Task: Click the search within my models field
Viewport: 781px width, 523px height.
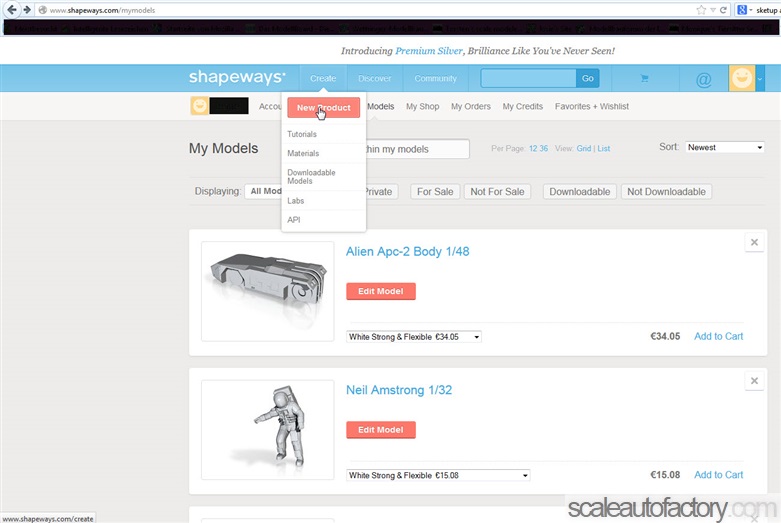Action: (x=417, y=149)
